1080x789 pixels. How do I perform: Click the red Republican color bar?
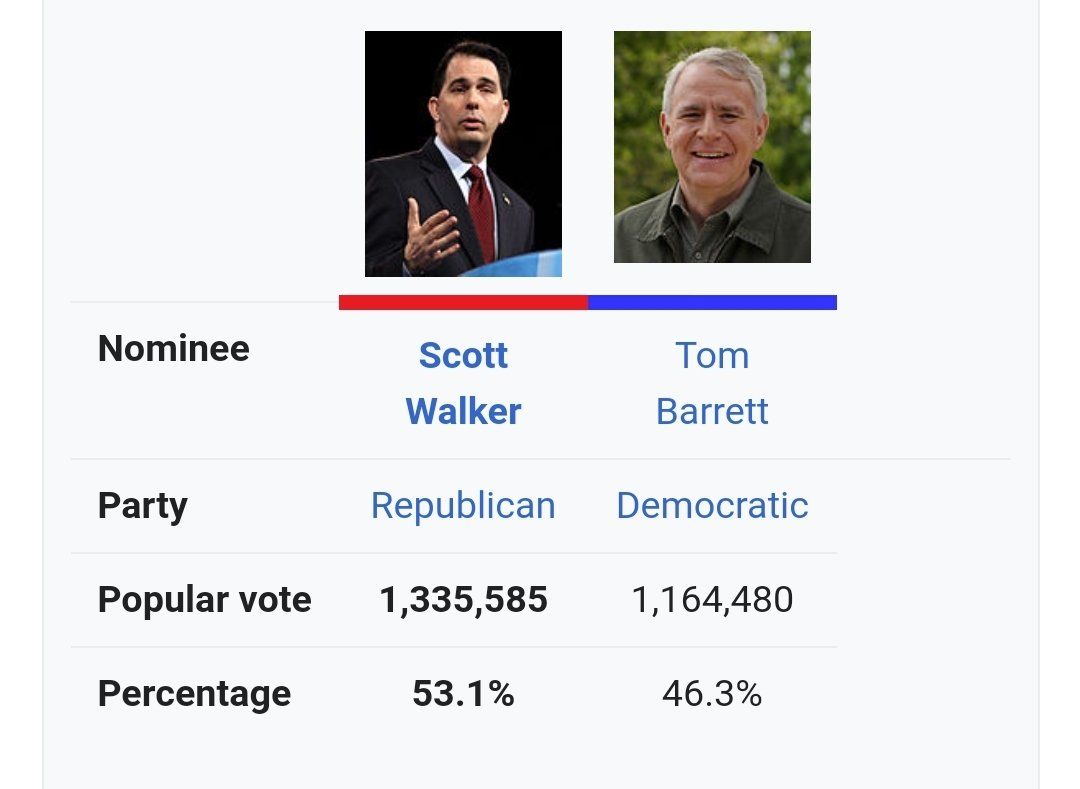pyautogui.click(x=463, y=302)
